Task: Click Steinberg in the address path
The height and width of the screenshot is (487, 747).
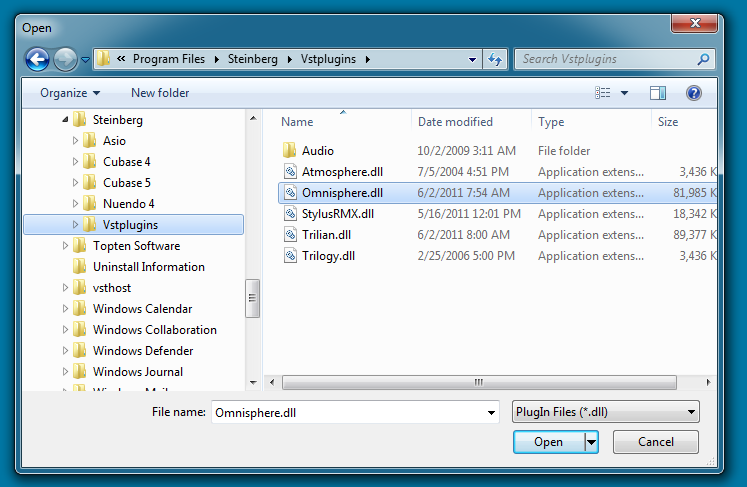Action: tap(252, 59)
